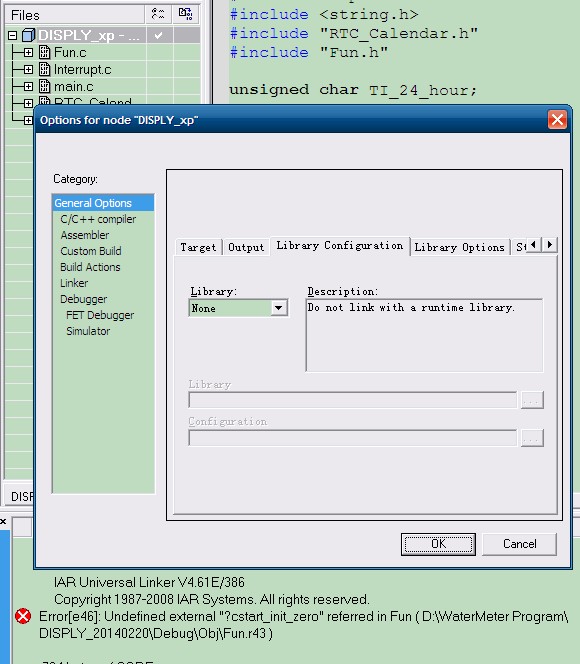Select the C/C++ compiler category
The width and height of the screenshot is (580, 664).
[98, 219]
